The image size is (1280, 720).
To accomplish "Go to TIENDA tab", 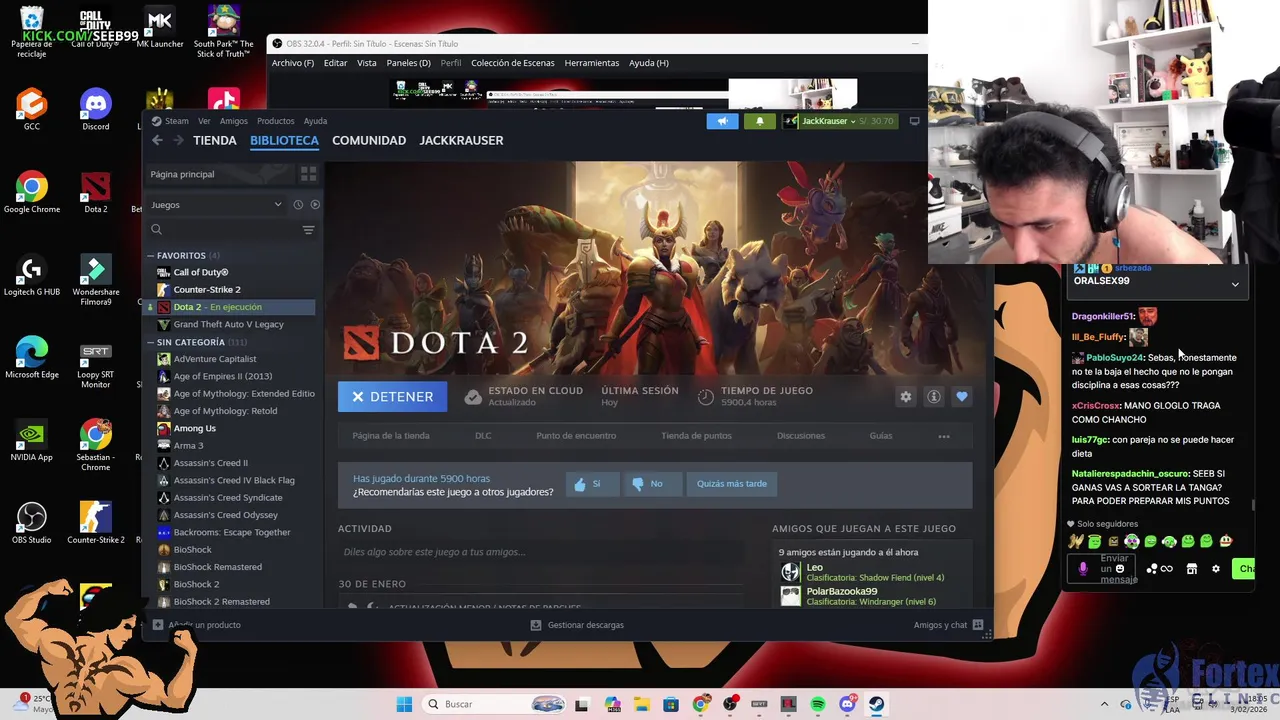I will pyautogui.click(x=215, y=141).
